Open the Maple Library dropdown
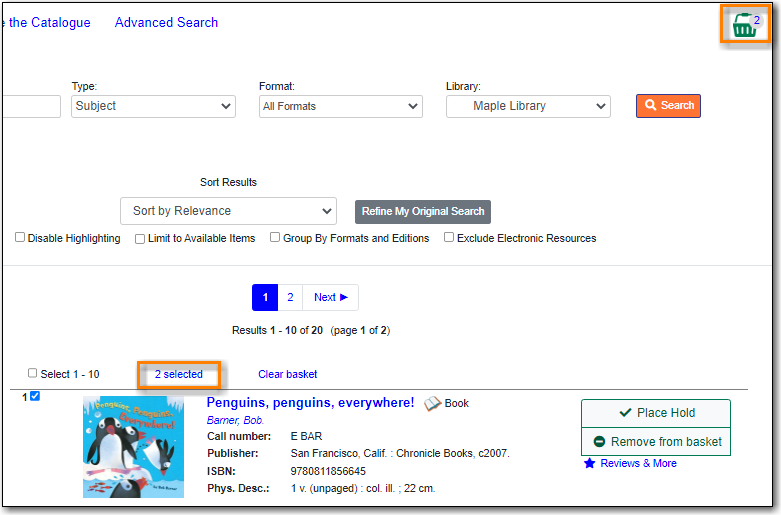The width and height of the screenshot is (781, 515). 527,106
